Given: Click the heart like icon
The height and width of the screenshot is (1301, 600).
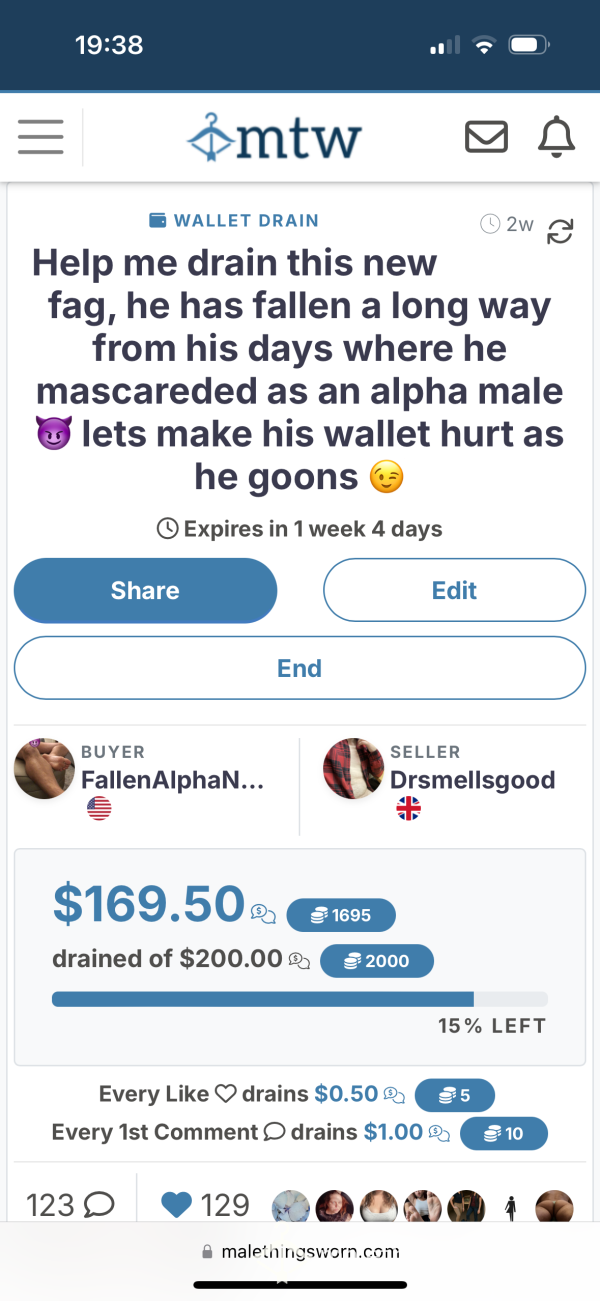Looking at the screenshot, I should click(177, 1205).
